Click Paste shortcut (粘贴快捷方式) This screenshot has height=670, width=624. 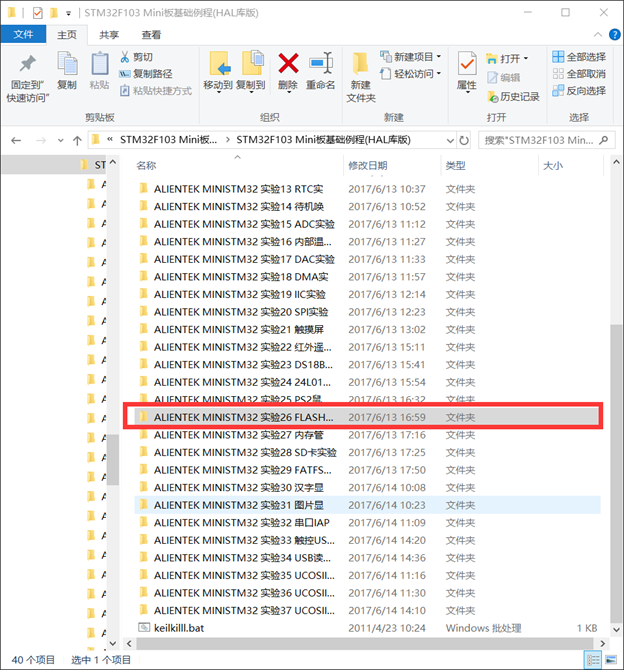tap(156, 91)
